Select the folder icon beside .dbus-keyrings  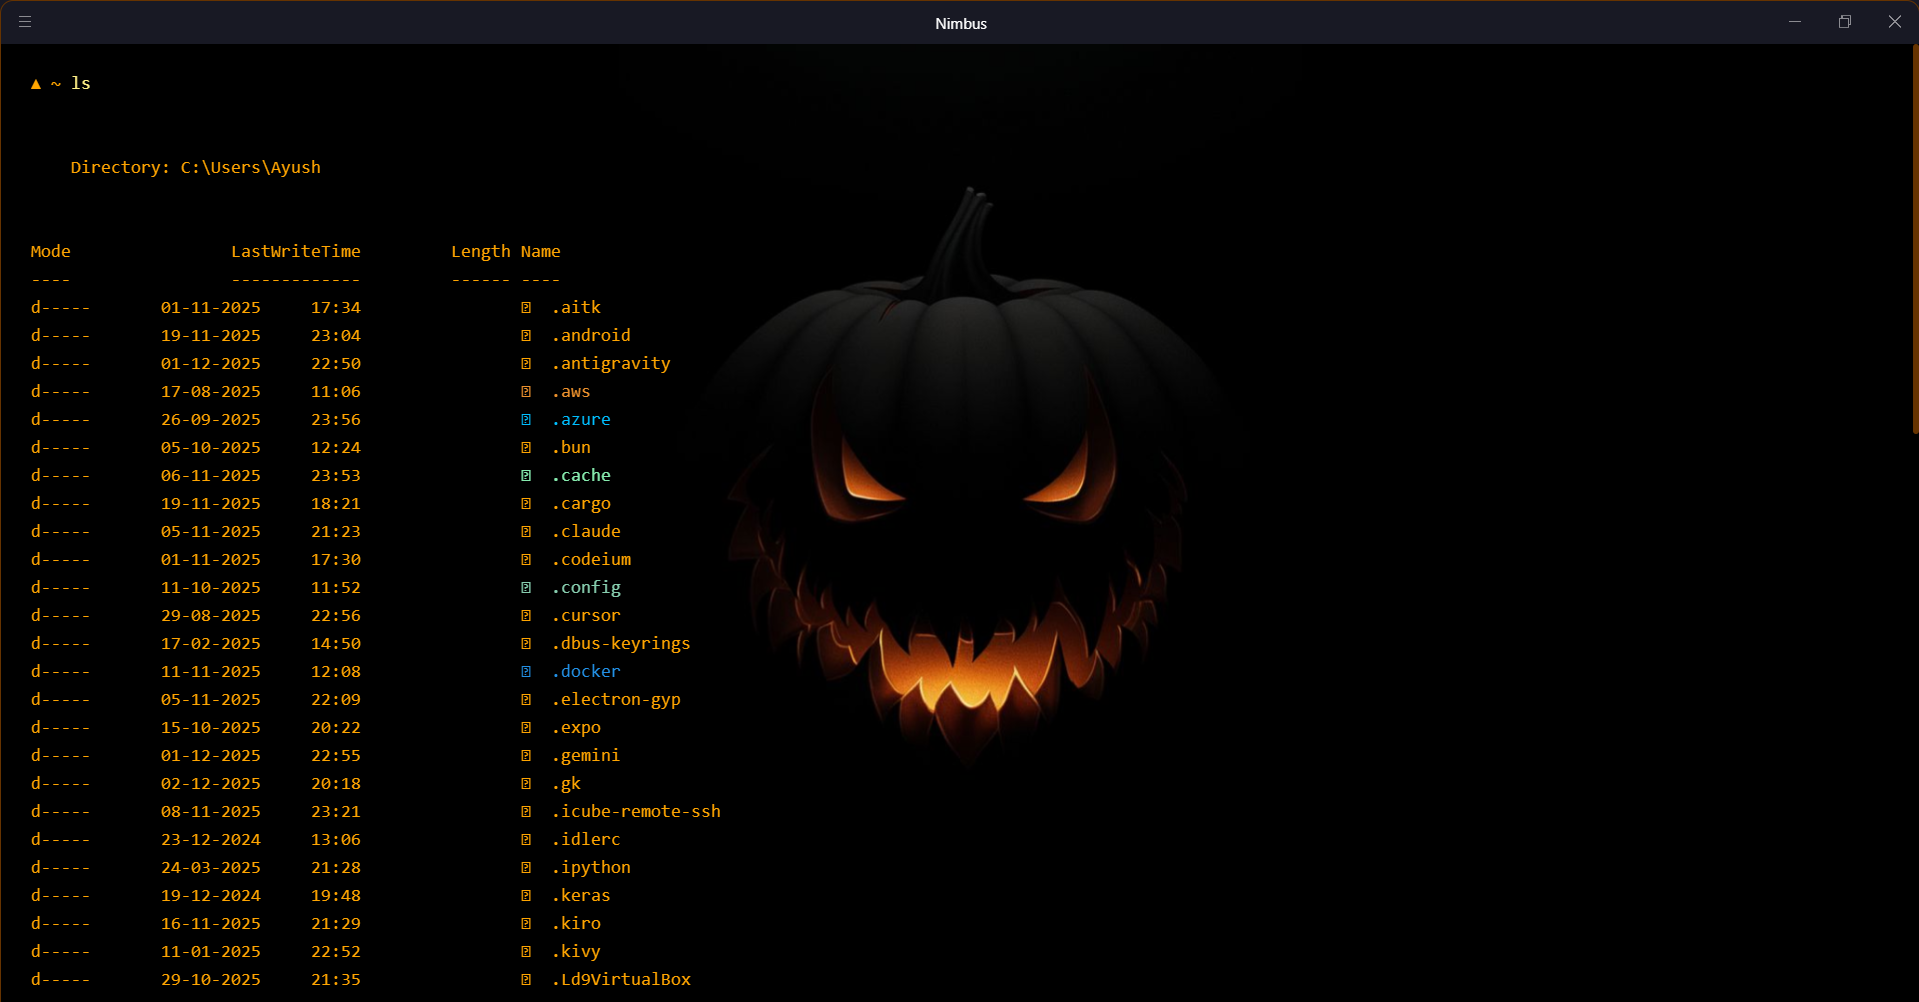click(x=526, y=644)
